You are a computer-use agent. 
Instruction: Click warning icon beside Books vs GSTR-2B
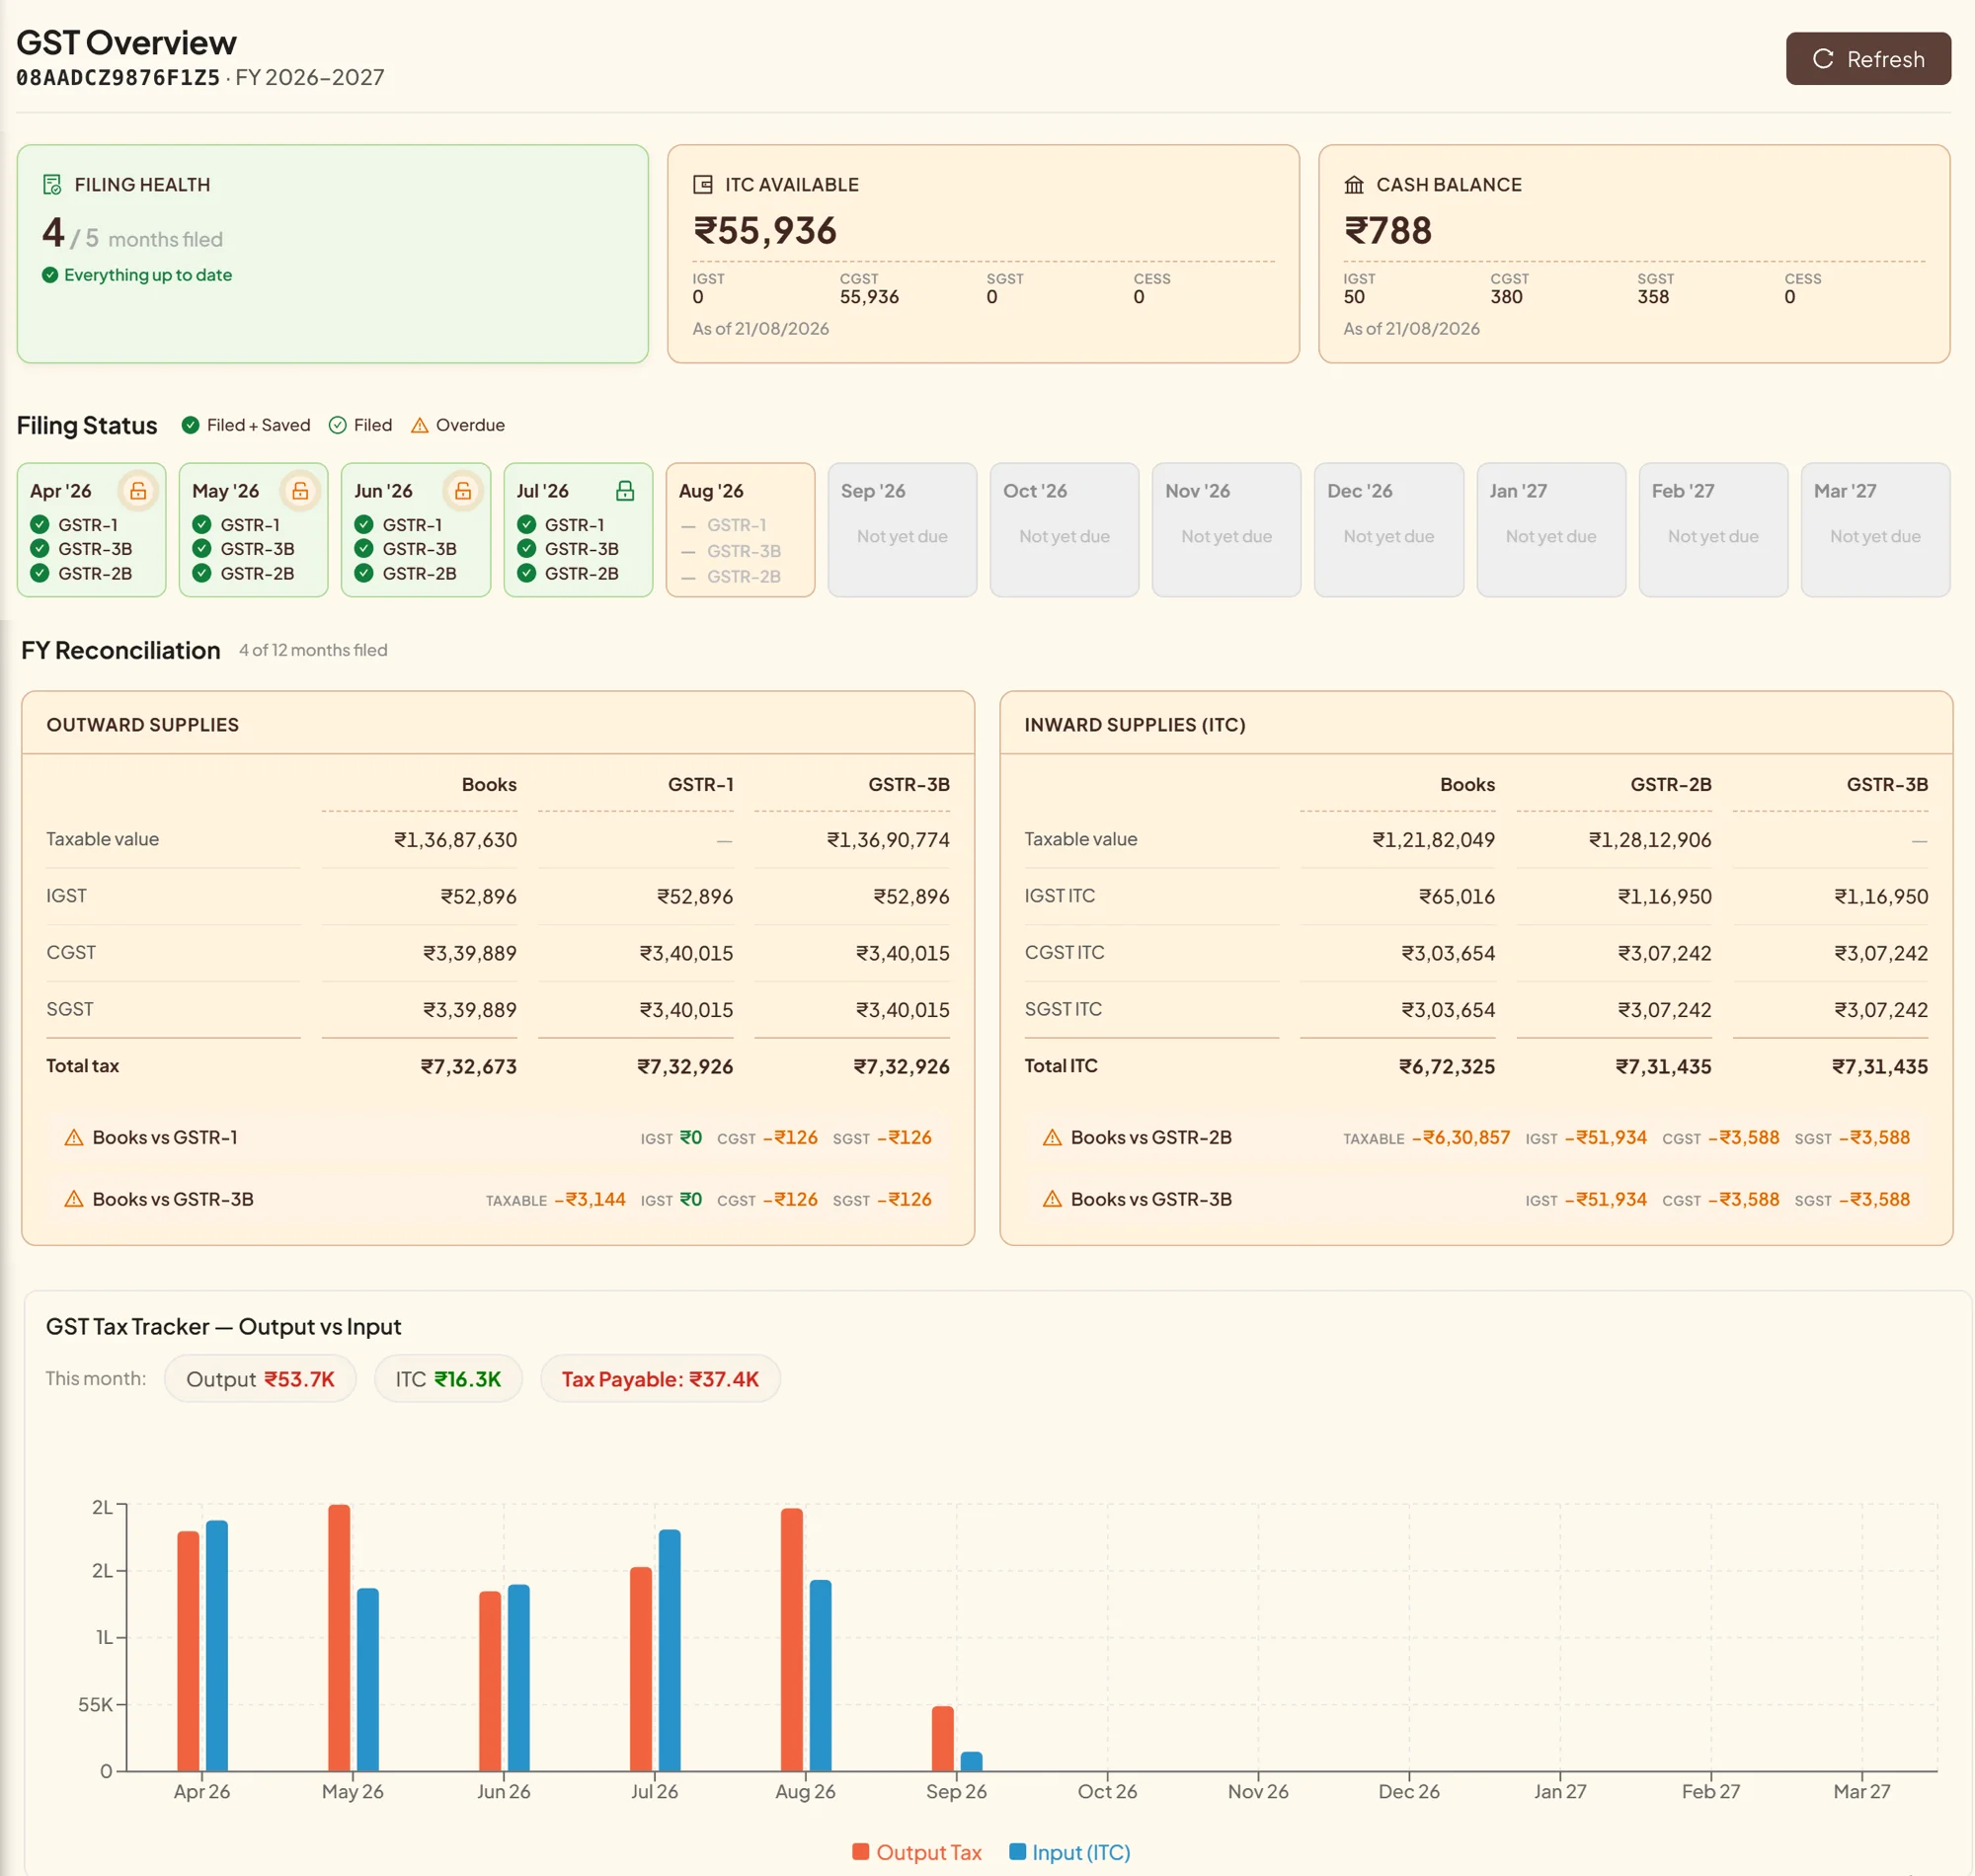point(1052,1138)
